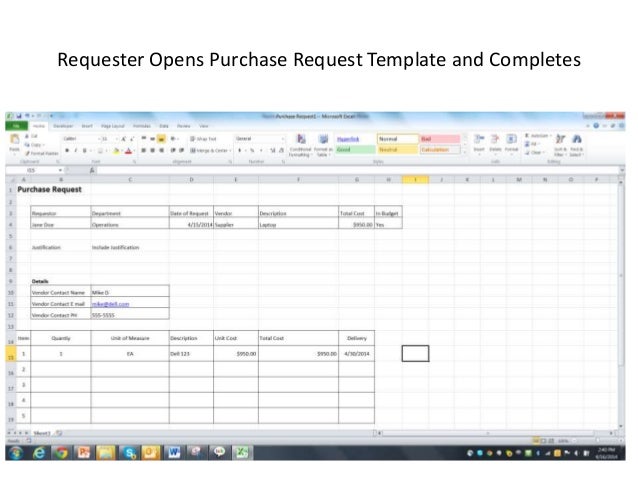Image resolution: width=638 pixels, height=479 pixels.
Task: Click the Paste icon in Clipboard group
Action: 15,139
